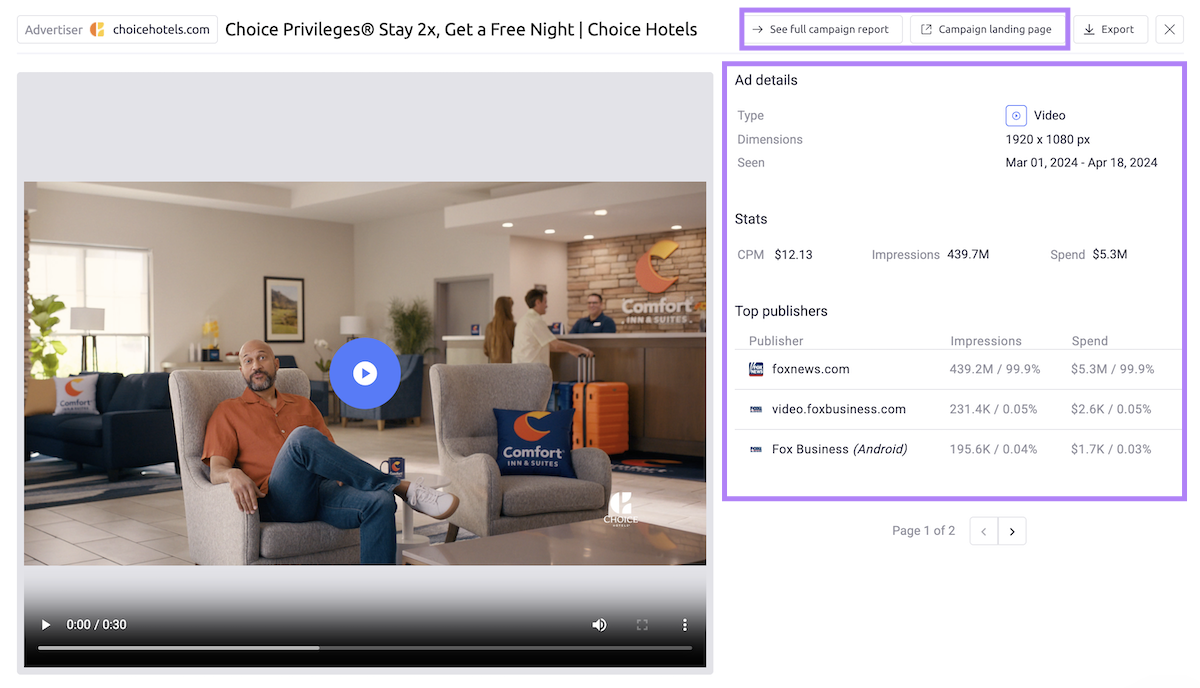Open See full campaign report
Screen dimensions: 1200x688
(821, 30)
